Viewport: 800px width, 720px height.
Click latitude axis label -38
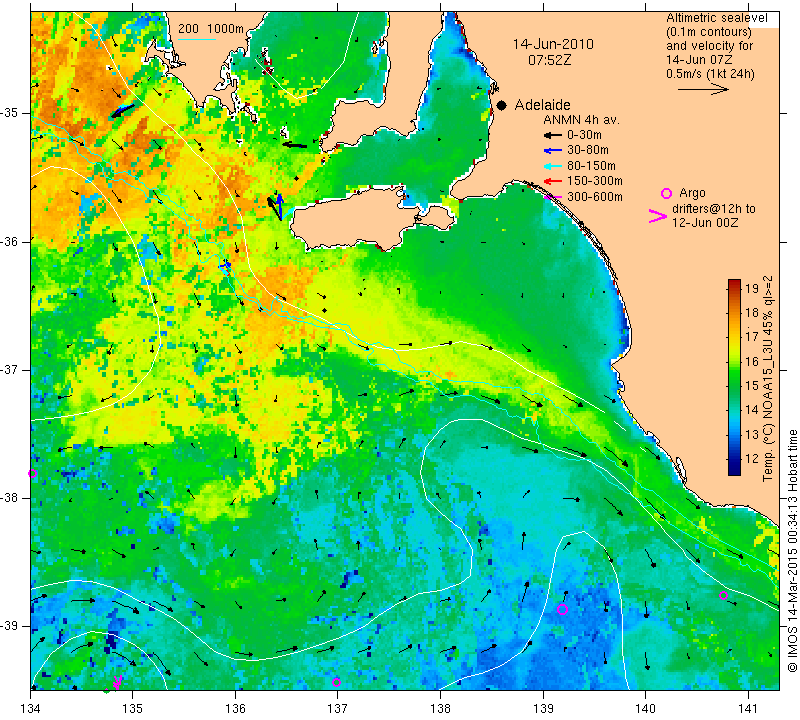pyautogui.click(x=10, y=498)
